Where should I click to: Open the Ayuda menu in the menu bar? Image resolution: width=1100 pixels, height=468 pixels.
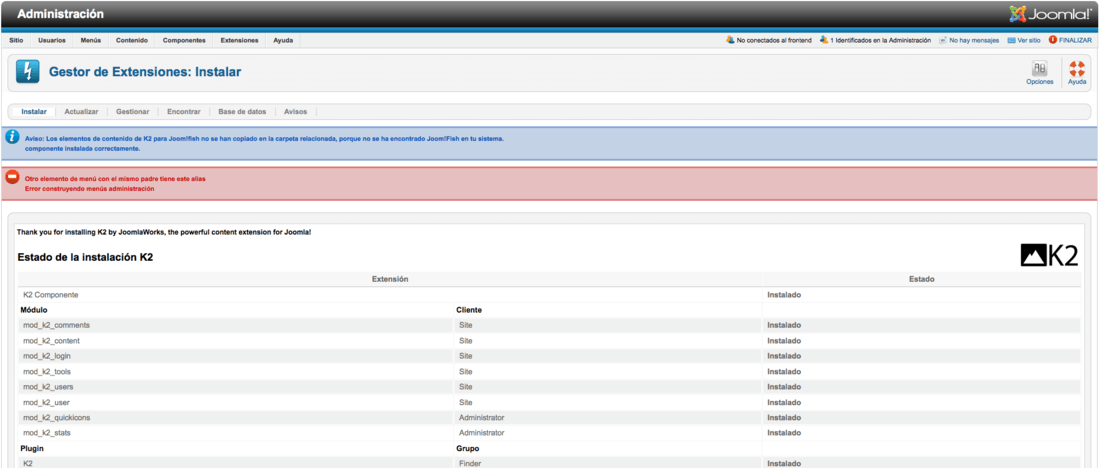coord(283,41)
